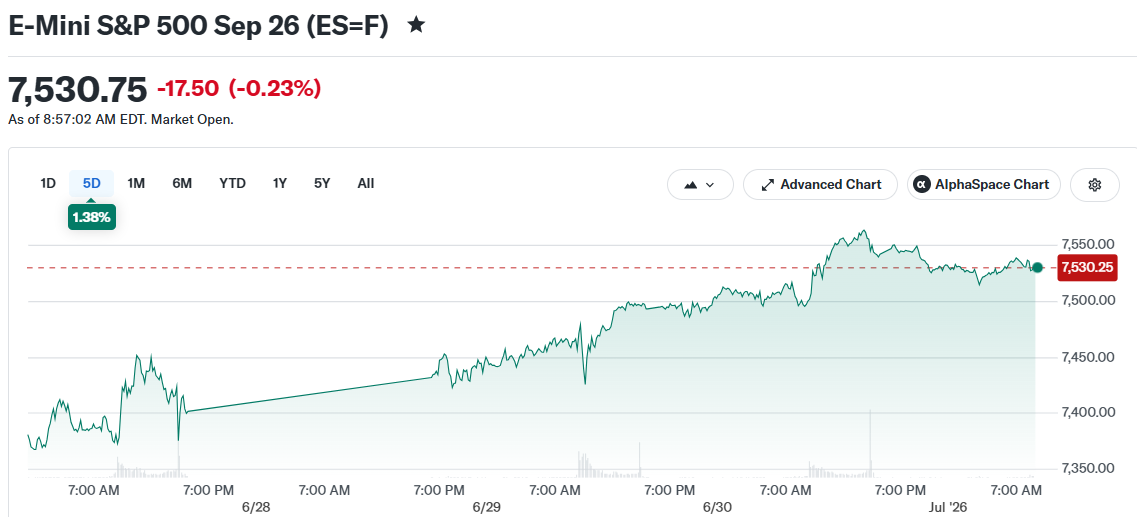This screenshot has height=517, width=1137.
Task: Switch to the 6M range
Action: (x=182, y=183)
